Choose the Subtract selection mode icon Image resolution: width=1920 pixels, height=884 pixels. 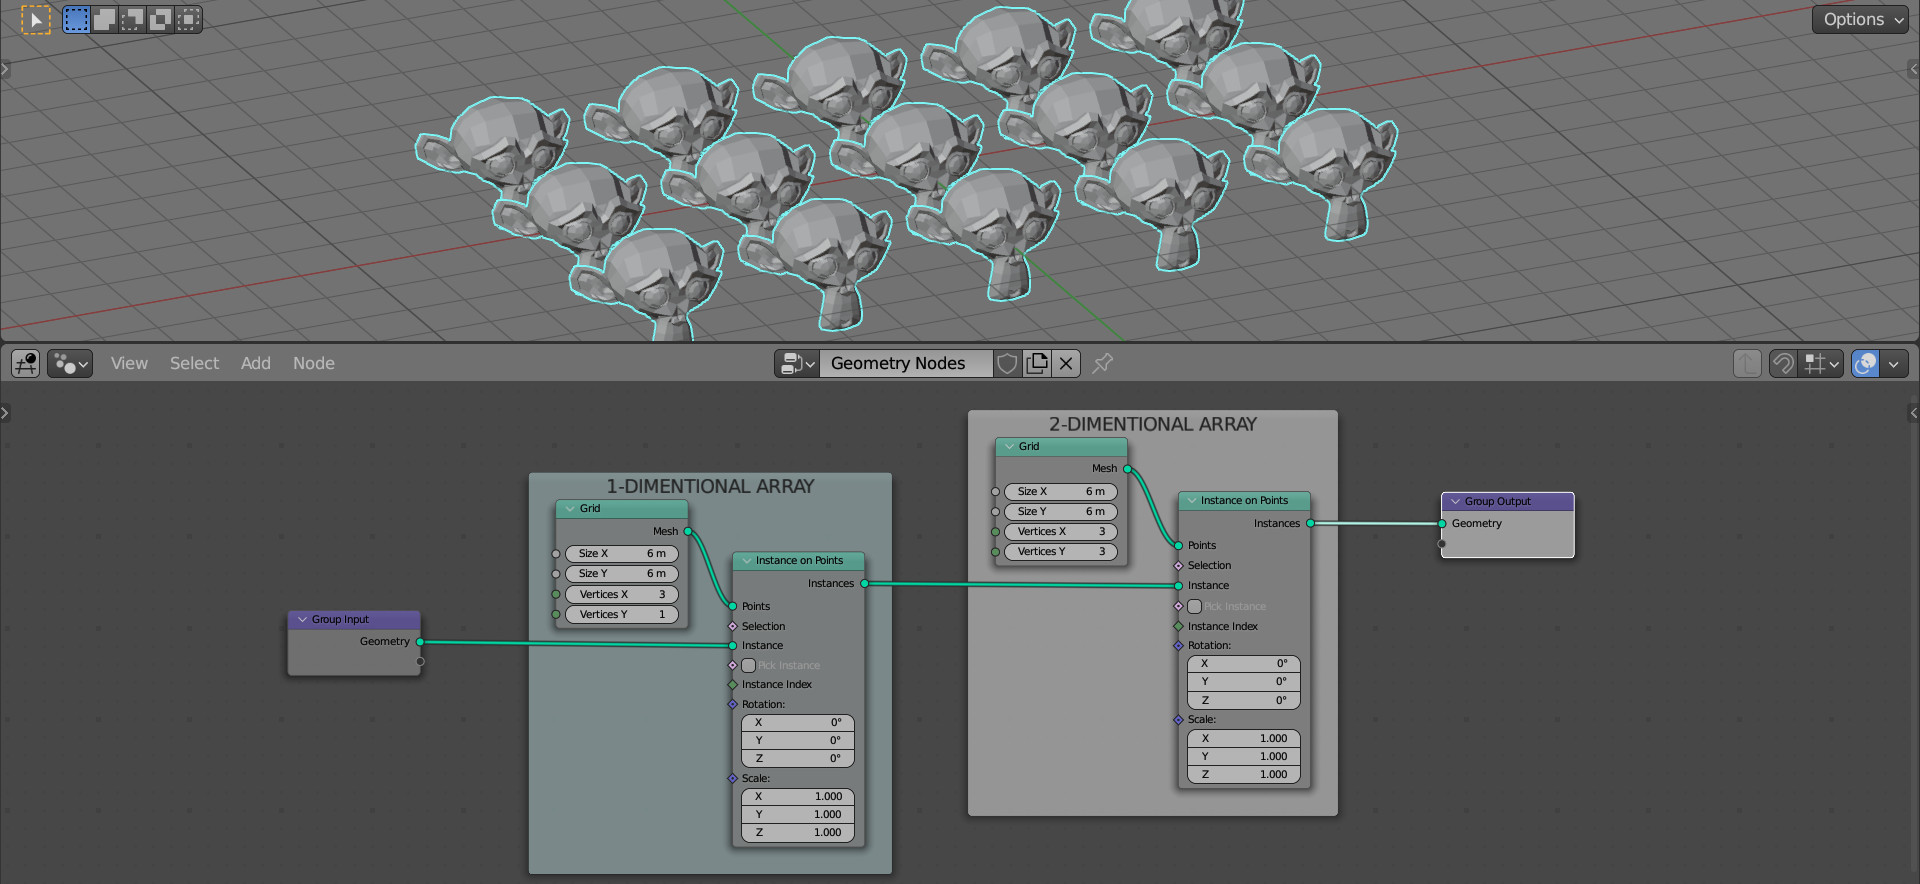tap(132, 19)
